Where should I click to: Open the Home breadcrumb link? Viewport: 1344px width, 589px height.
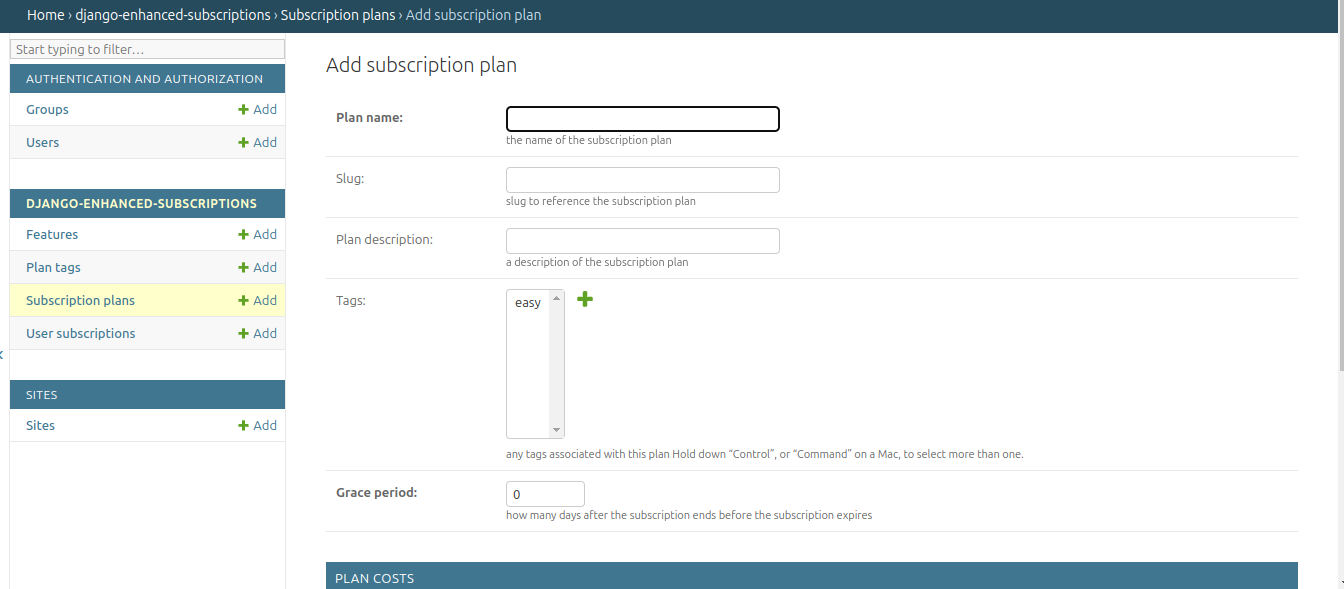pyautogui.click(x=45, y=15)
